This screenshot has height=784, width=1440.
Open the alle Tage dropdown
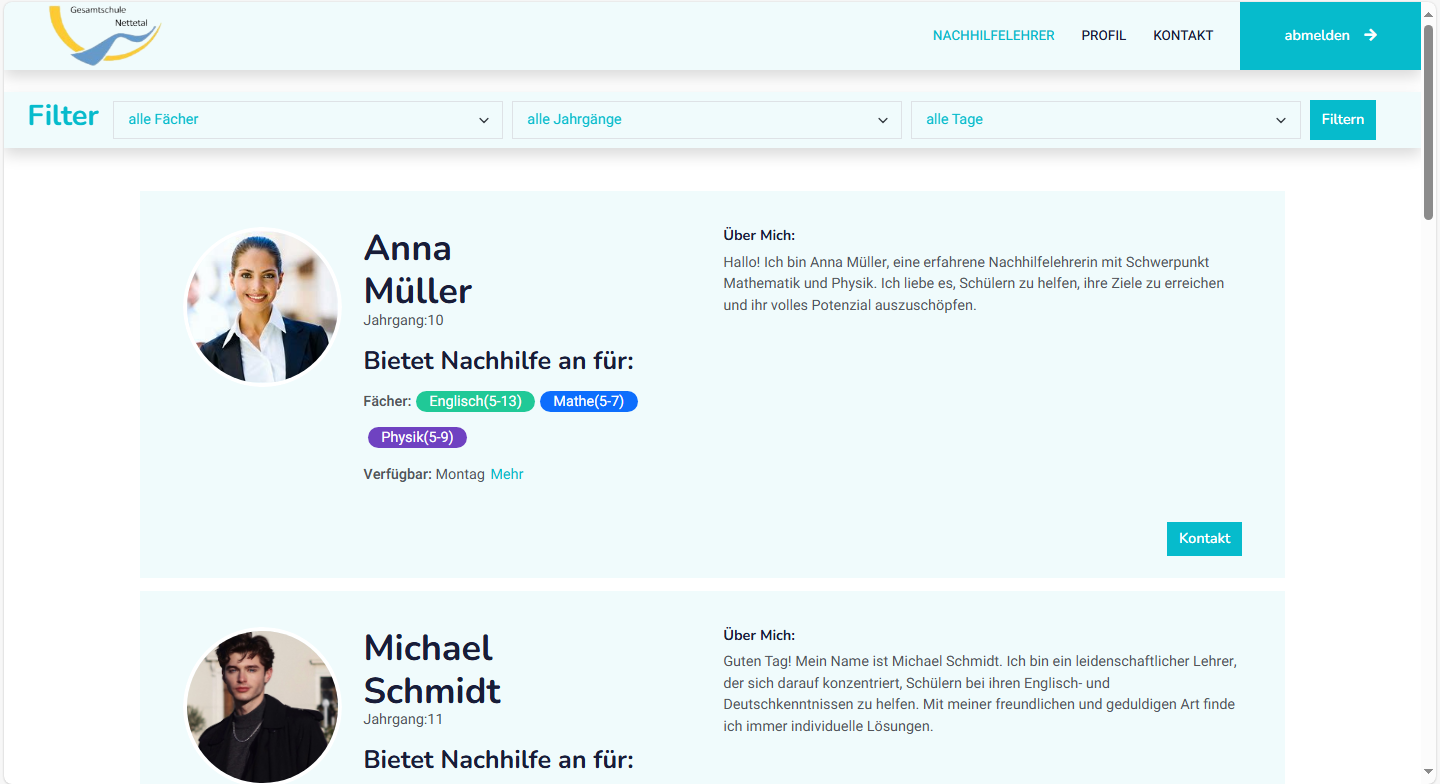point(1105,120)
